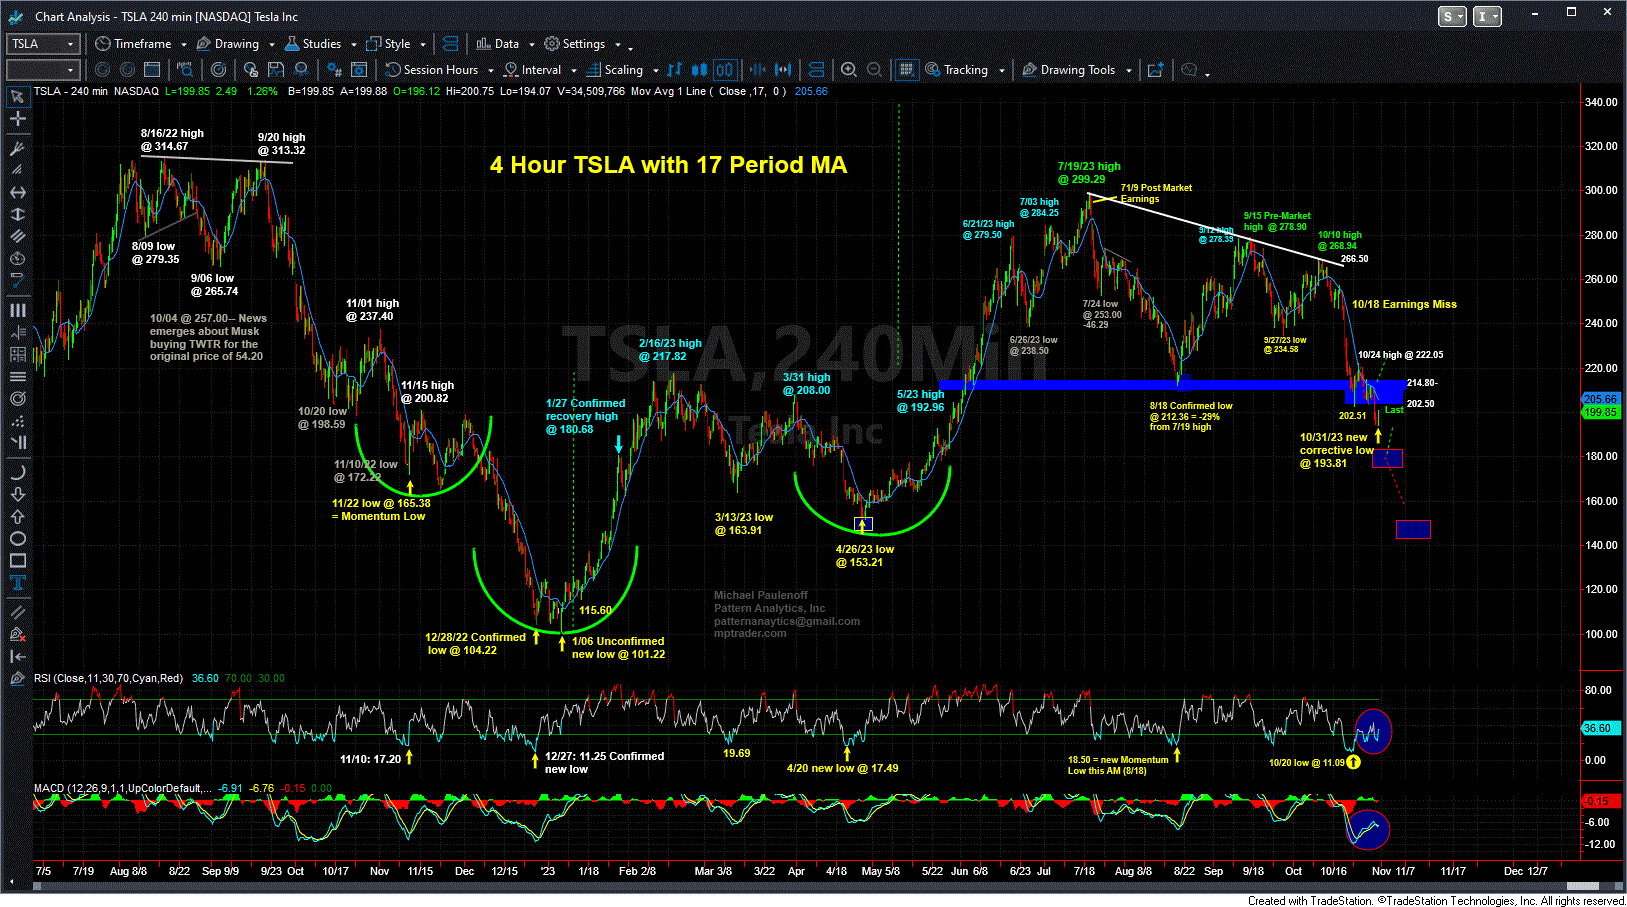Open the Settings menu

(x=575, y=44)
